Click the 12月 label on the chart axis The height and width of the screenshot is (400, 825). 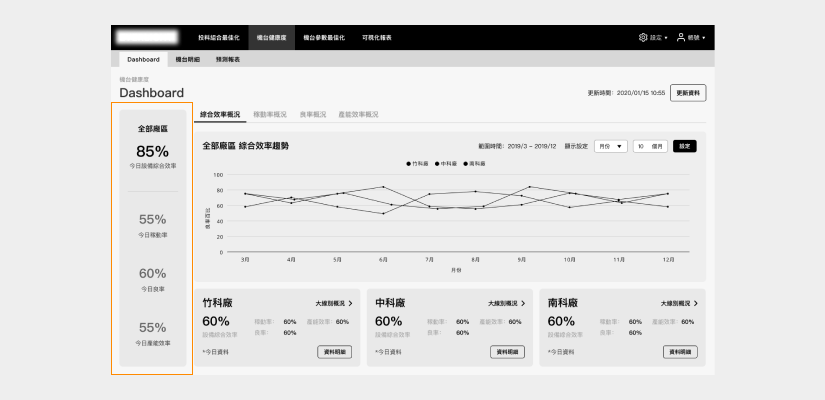point(669,259)
